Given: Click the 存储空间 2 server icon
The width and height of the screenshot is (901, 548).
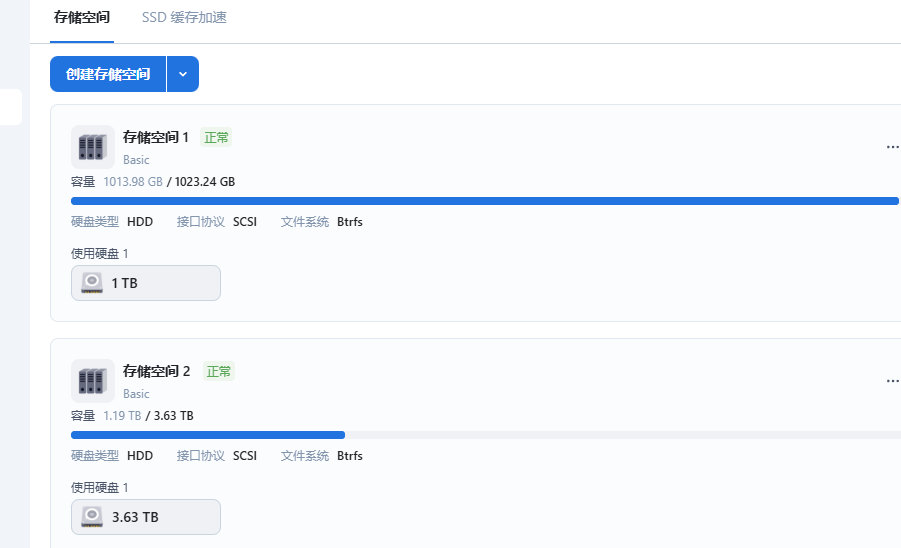Looking at the screenshot, I should click(92, 380).
